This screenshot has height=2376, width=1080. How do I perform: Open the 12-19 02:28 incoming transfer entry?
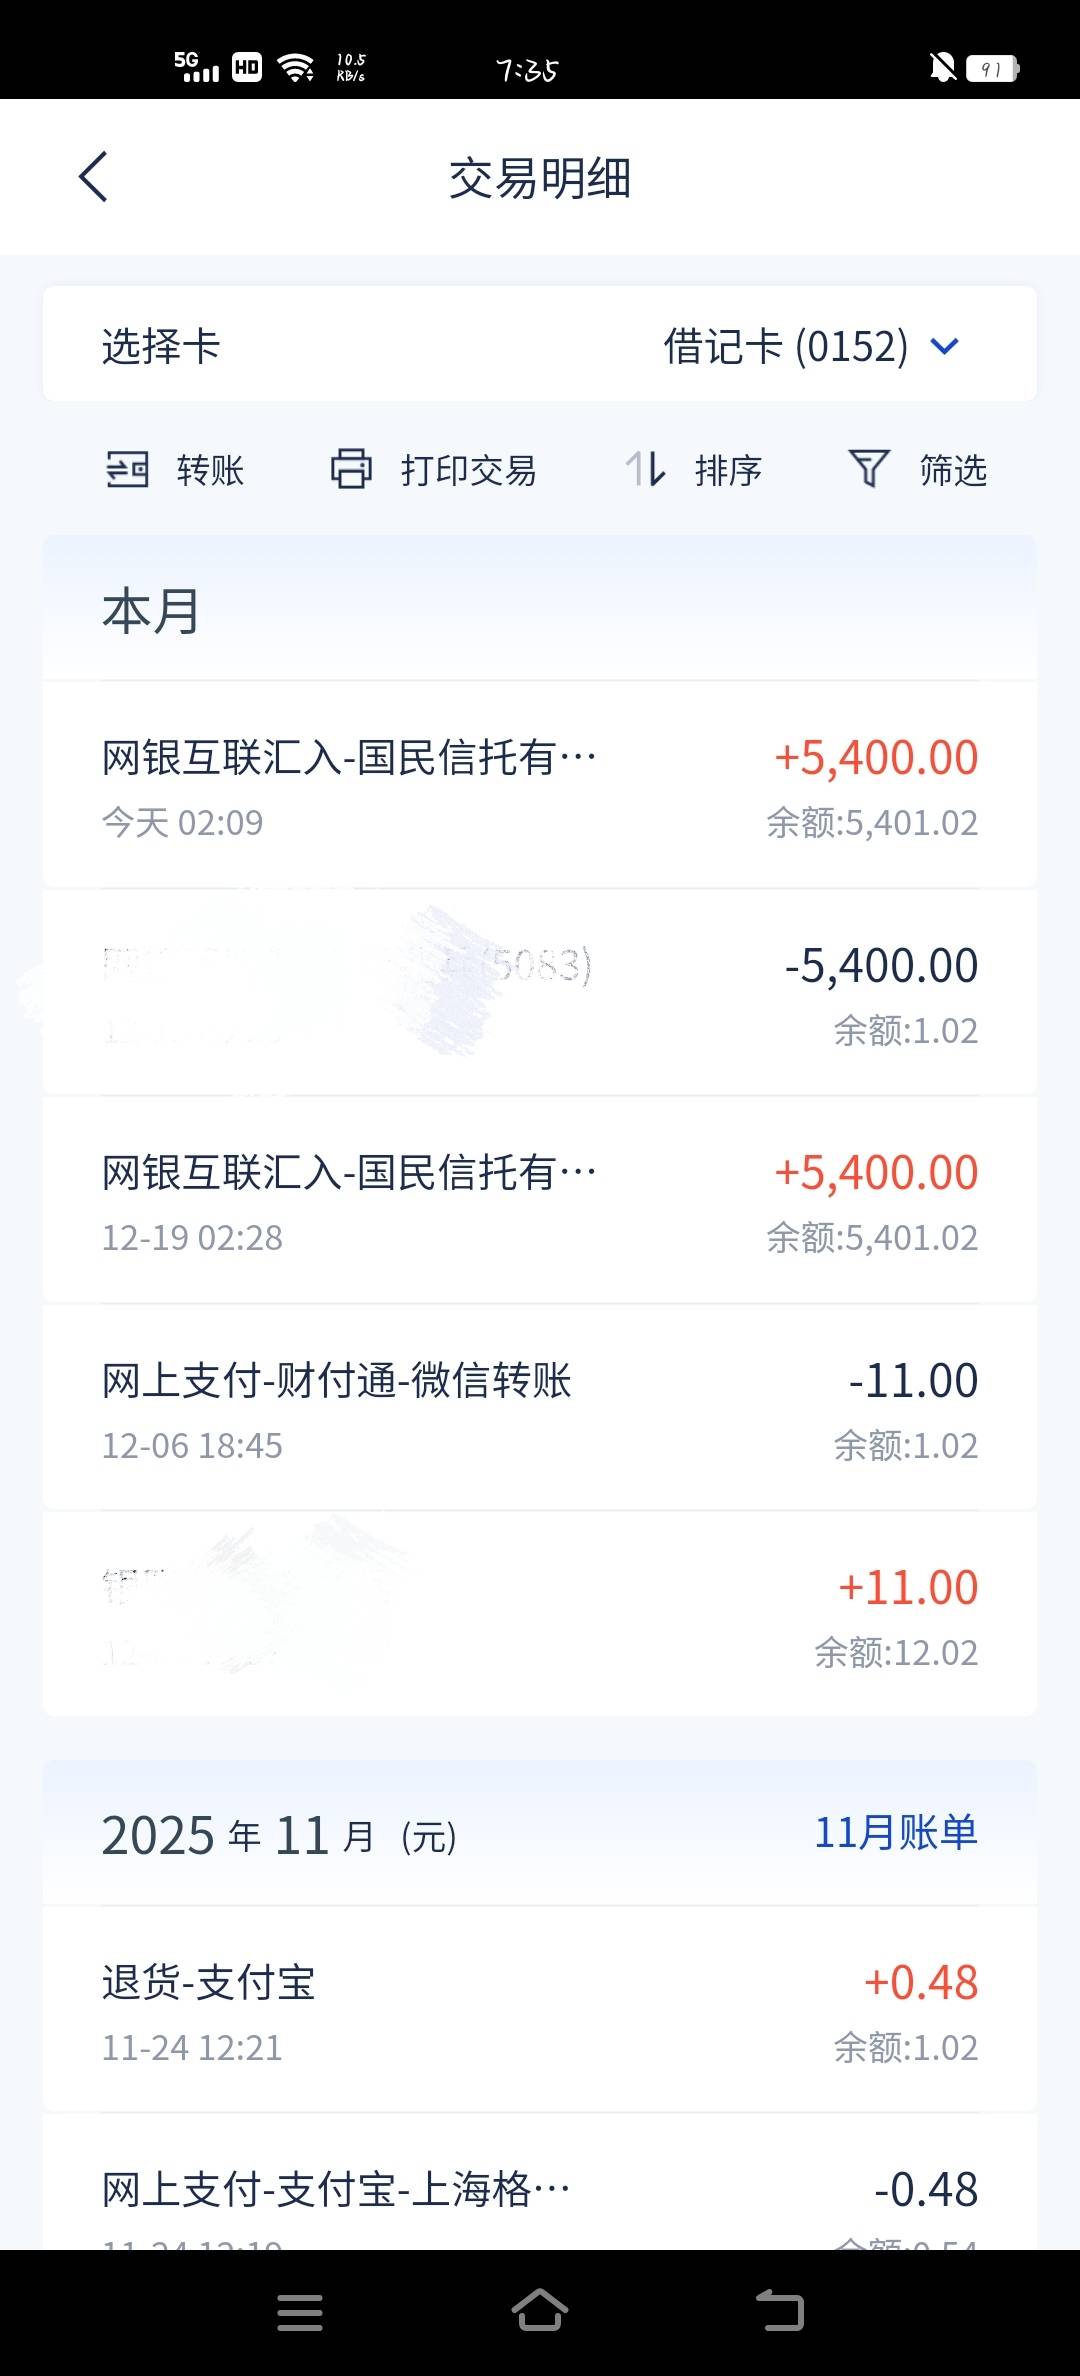click(540, 1202)
